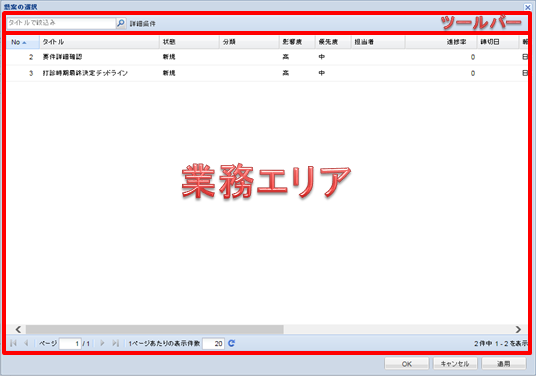
Task: Sort by the タイトル column header
Action: 99,42
